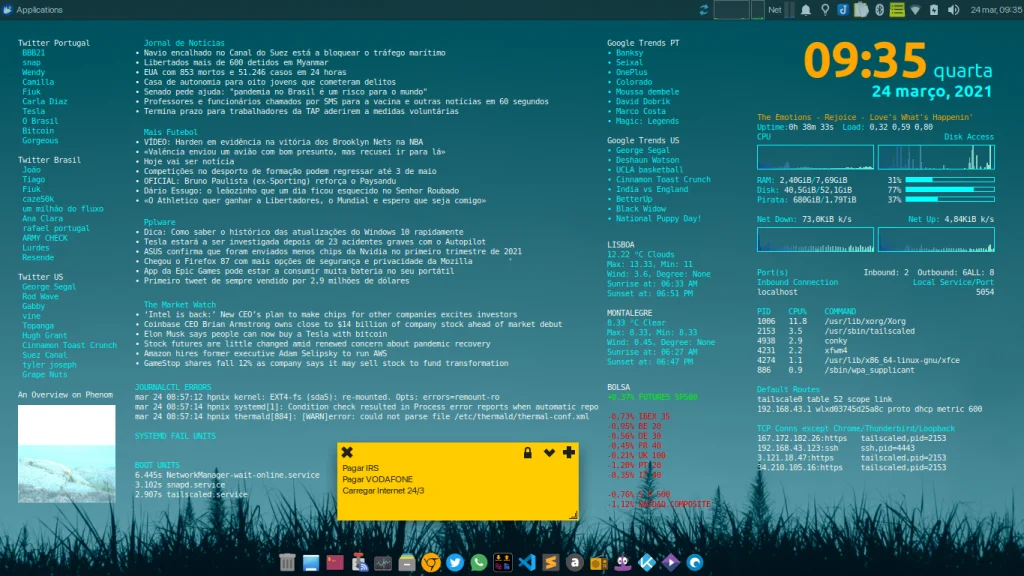The height and width of the screenshot is (576, 1024).
Task: Click the 'Suez Canal' Twitter US trend
Action: 44,355
